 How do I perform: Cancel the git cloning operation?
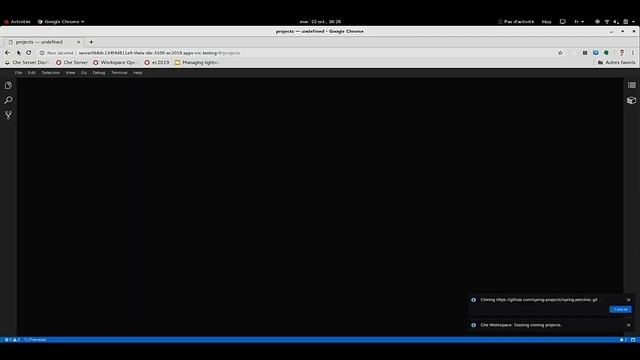620,309
